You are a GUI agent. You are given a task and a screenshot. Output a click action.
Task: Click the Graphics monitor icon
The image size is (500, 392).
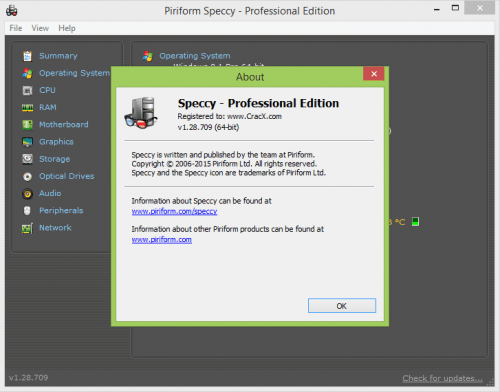click(x=27, y=142)
